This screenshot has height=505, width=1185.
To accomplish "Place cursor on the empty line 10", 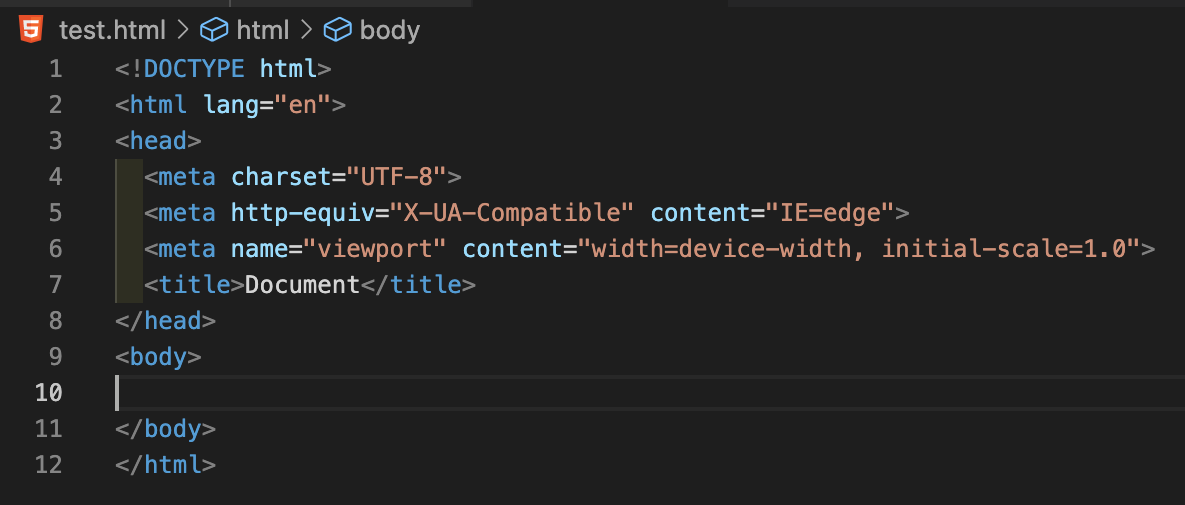I will [400, 393].
